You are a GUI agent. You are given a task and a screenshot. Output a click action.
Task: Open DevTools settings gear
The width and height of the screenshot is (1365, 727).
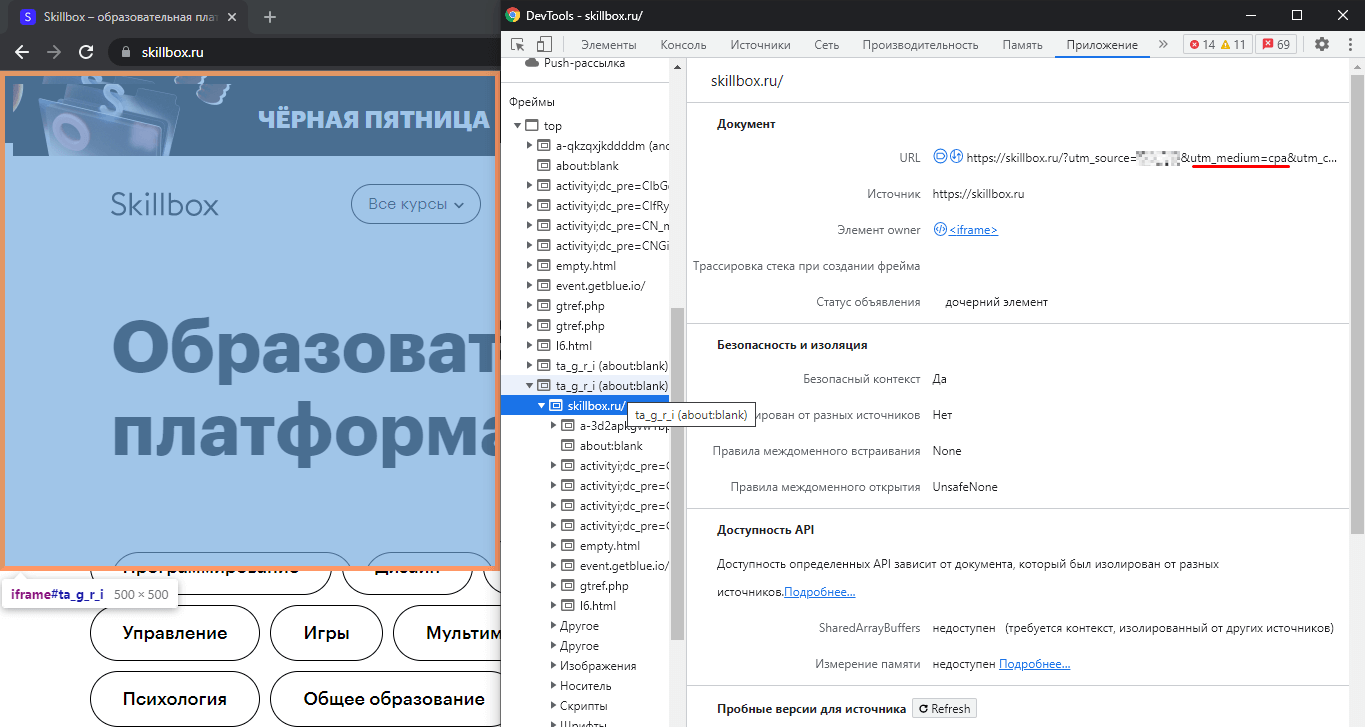[x=1322, y=44]
